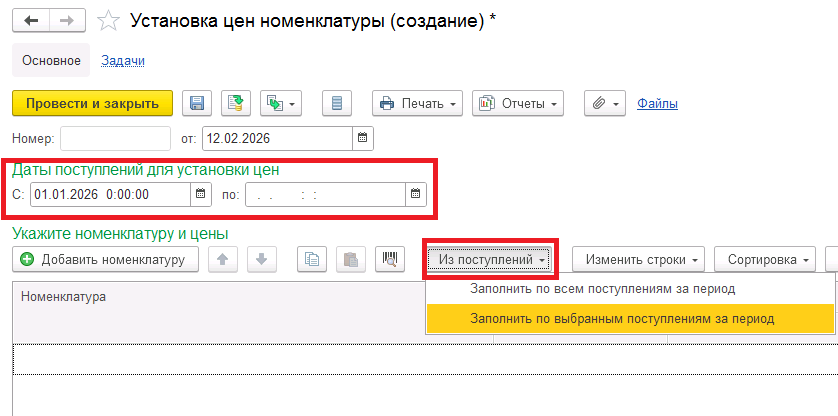Viewport: 838px width, 416px height.
Task: Open the create-based-on dropdown button
Action: (x=281, y=103)
